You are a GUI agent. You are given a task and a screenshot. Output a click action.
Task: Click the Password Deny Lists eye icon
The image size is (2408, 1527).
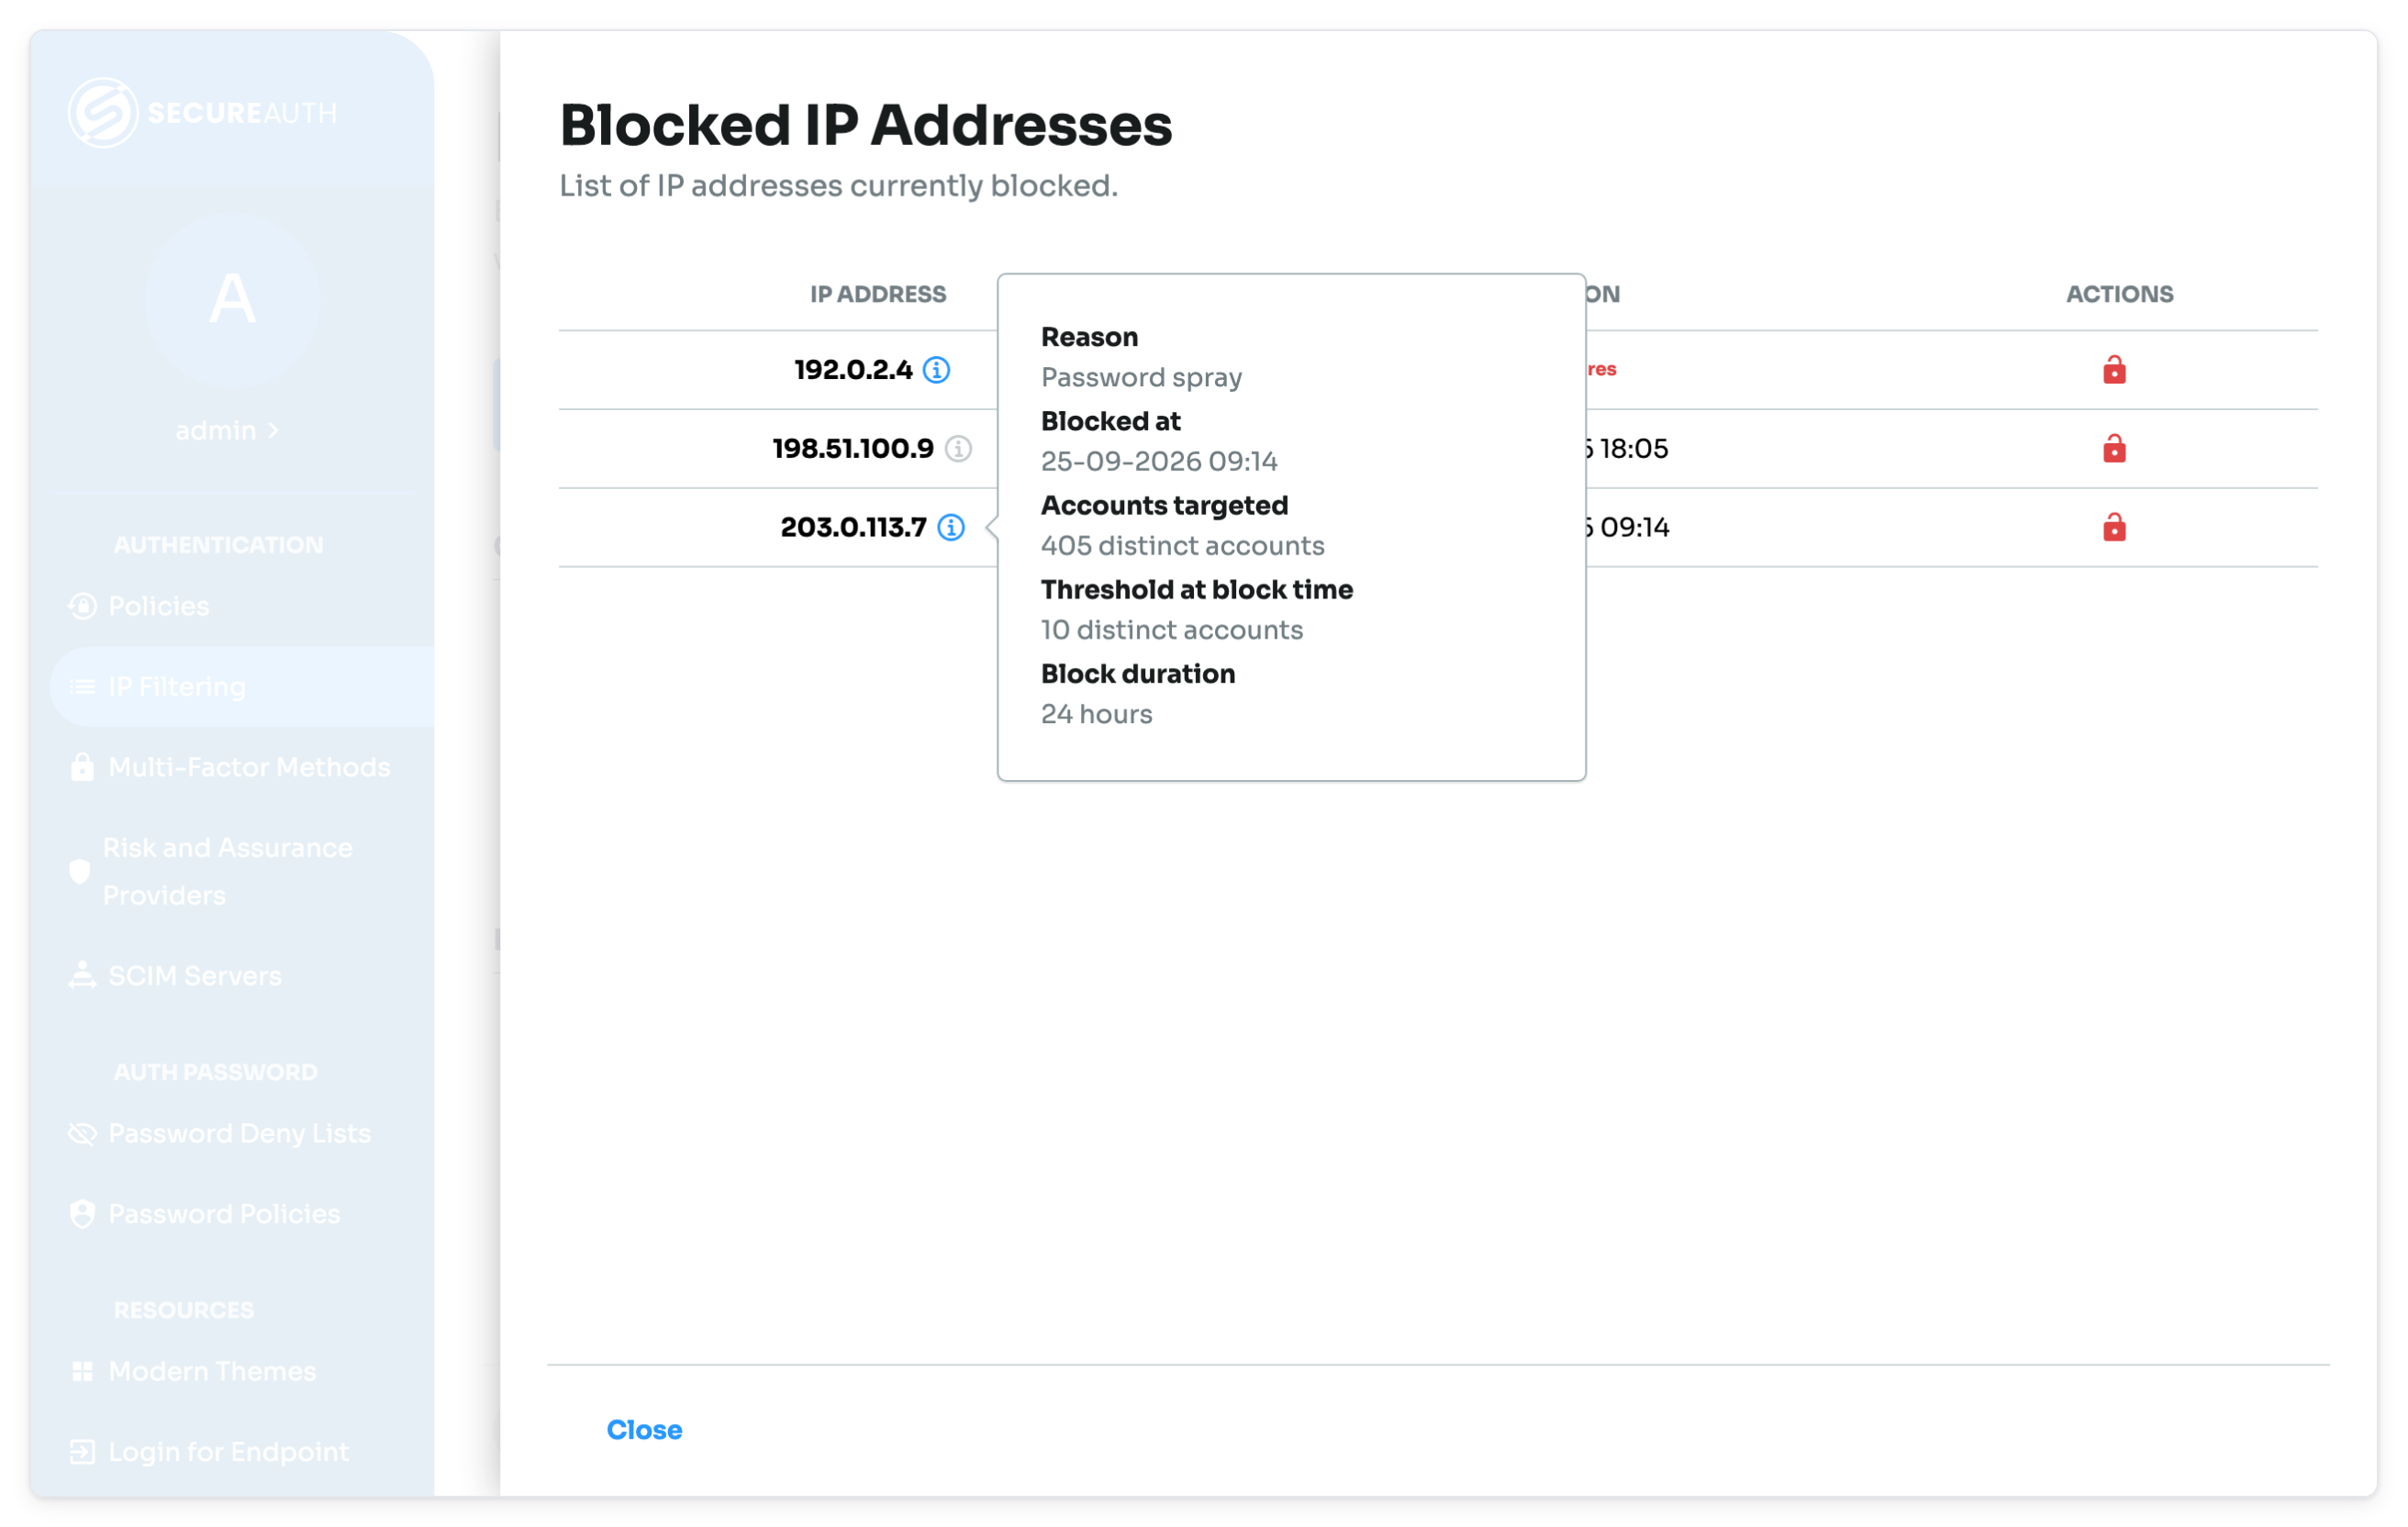pos(82,1133)
